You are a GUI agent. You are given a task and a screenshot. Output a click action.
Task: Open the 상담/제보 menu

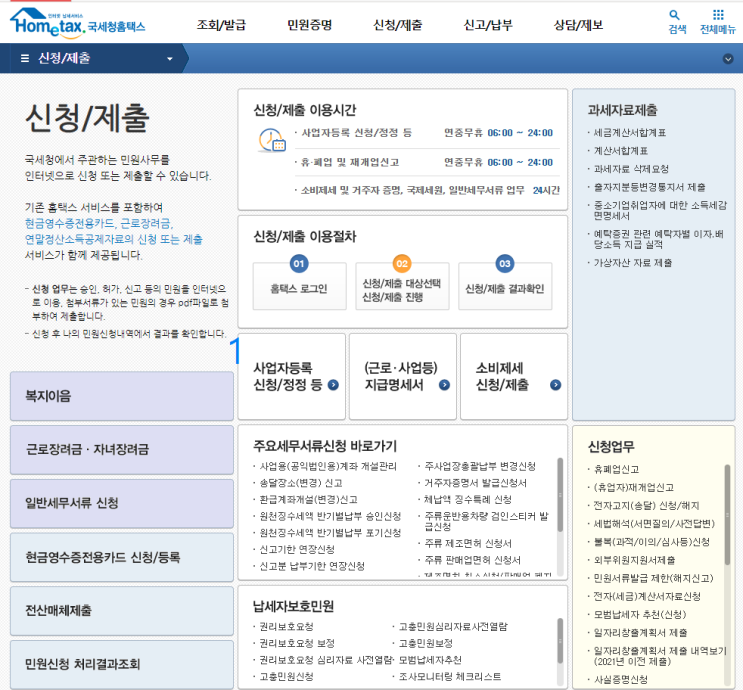tap(579, 25)
